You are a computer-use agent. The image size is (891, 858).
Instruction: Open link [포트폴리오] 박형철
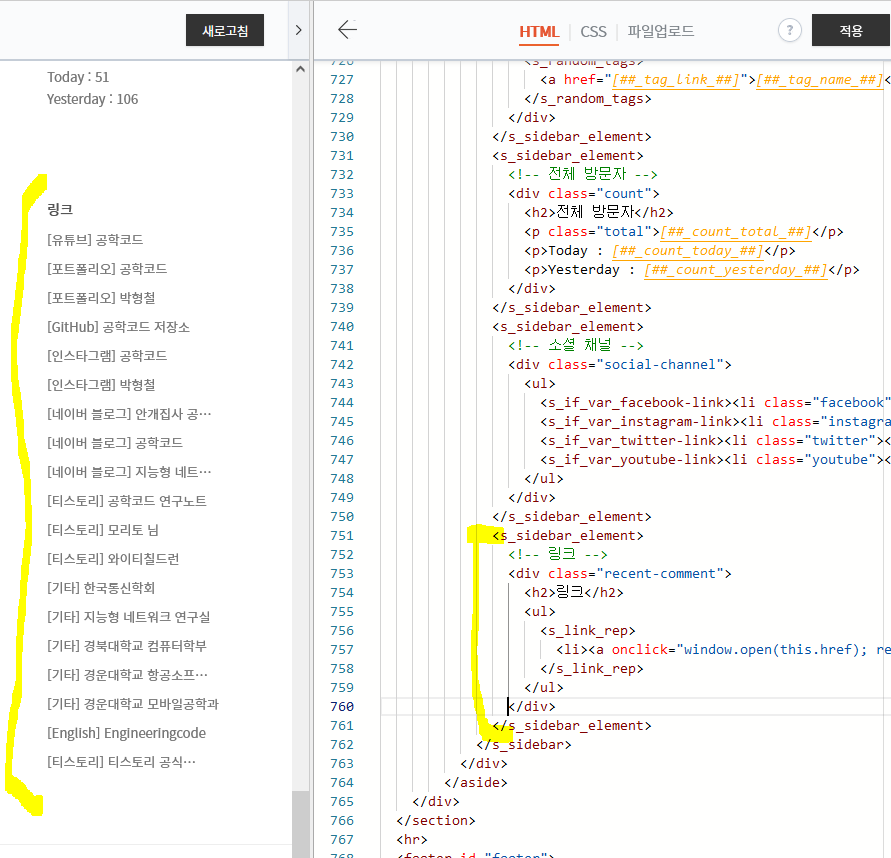(x=101, y=298)
